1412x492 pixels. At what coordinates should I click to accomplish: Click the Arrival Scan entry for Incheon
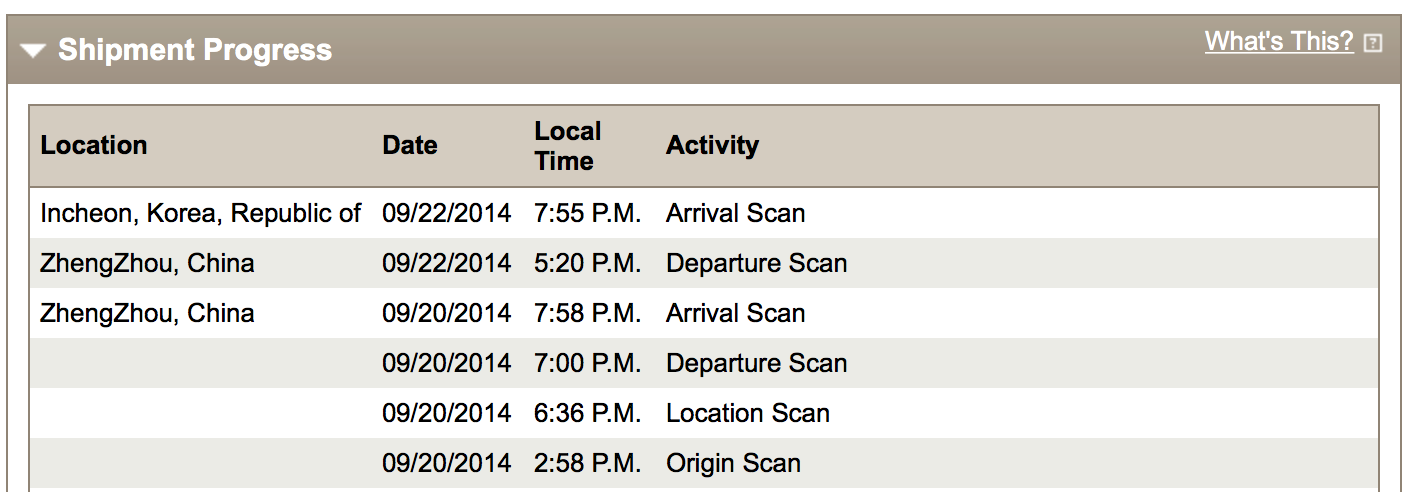(x=735, y=213)
